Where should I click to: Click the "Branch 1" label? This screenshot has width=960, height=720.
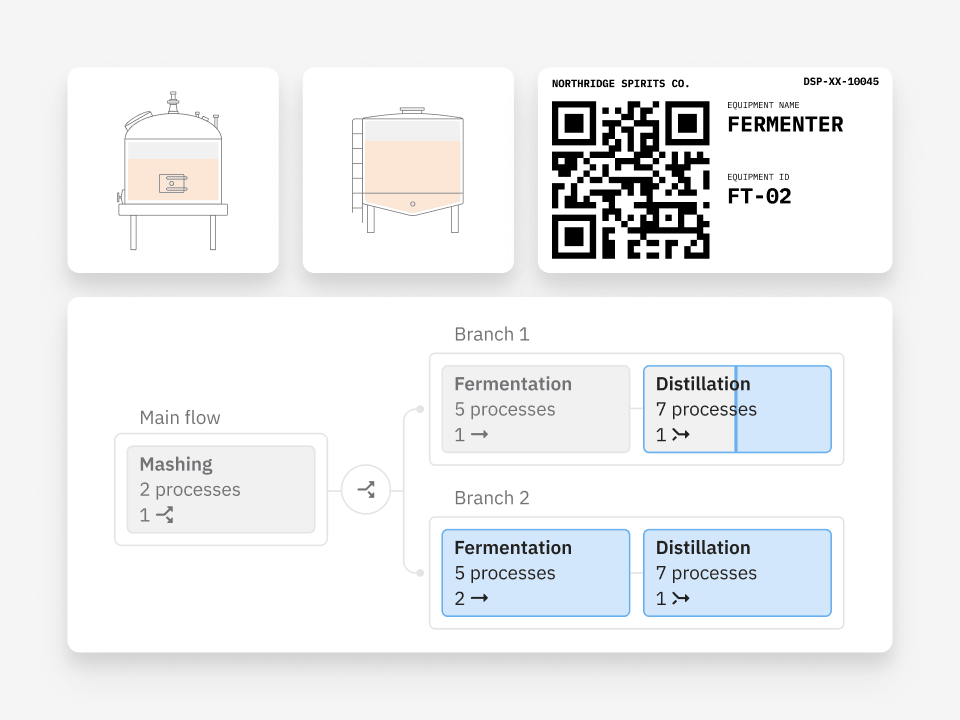click(x=492, y=334)
